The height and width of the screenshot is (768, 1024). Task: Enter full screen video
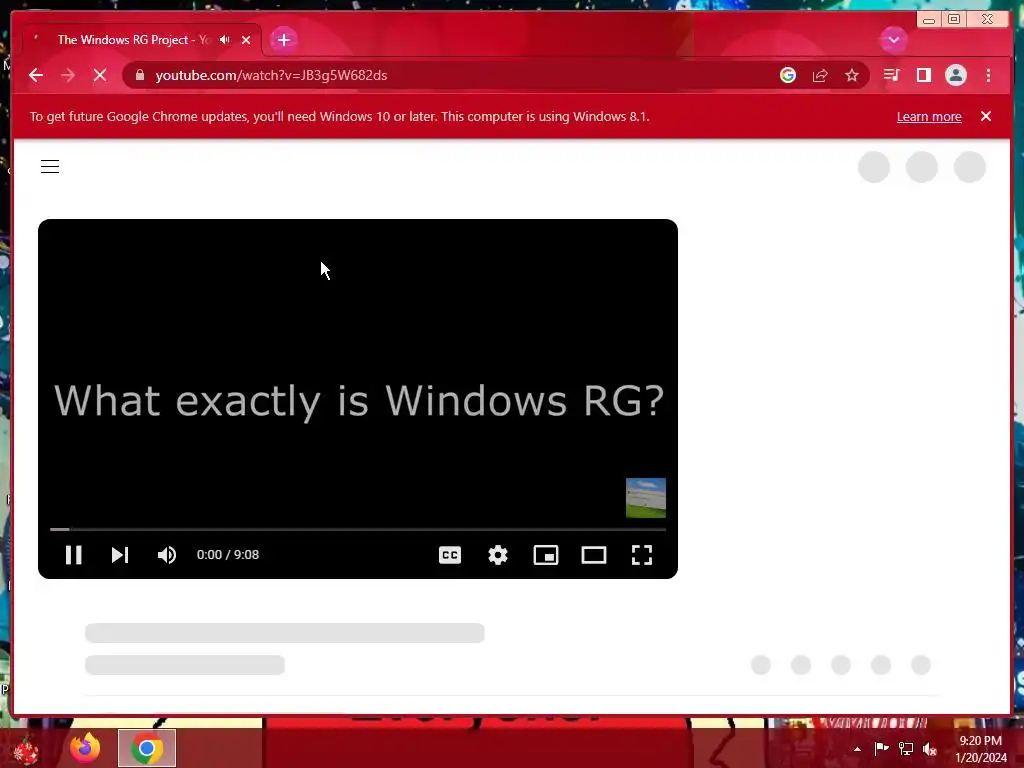click(x=642, y=555)
